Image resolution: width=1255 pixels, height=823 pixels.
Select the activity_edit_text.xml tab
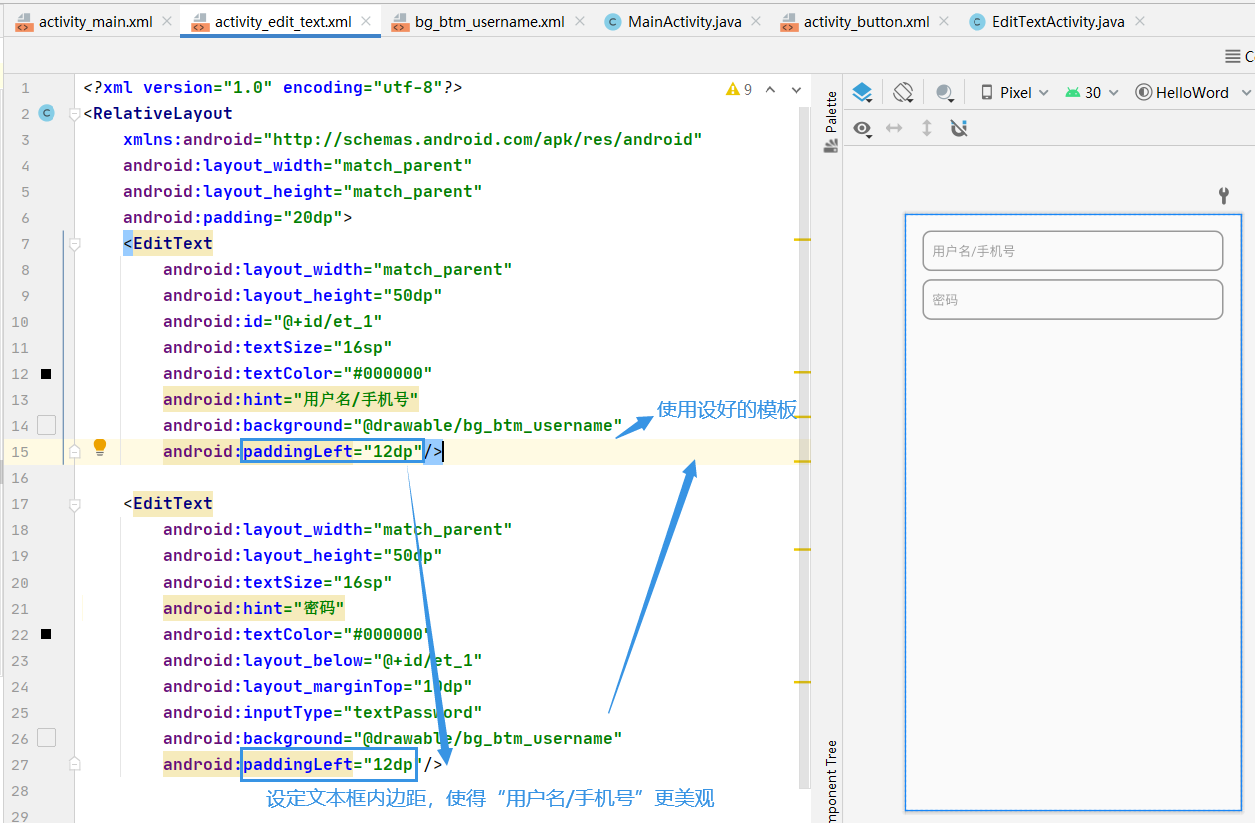click(282, 21)
